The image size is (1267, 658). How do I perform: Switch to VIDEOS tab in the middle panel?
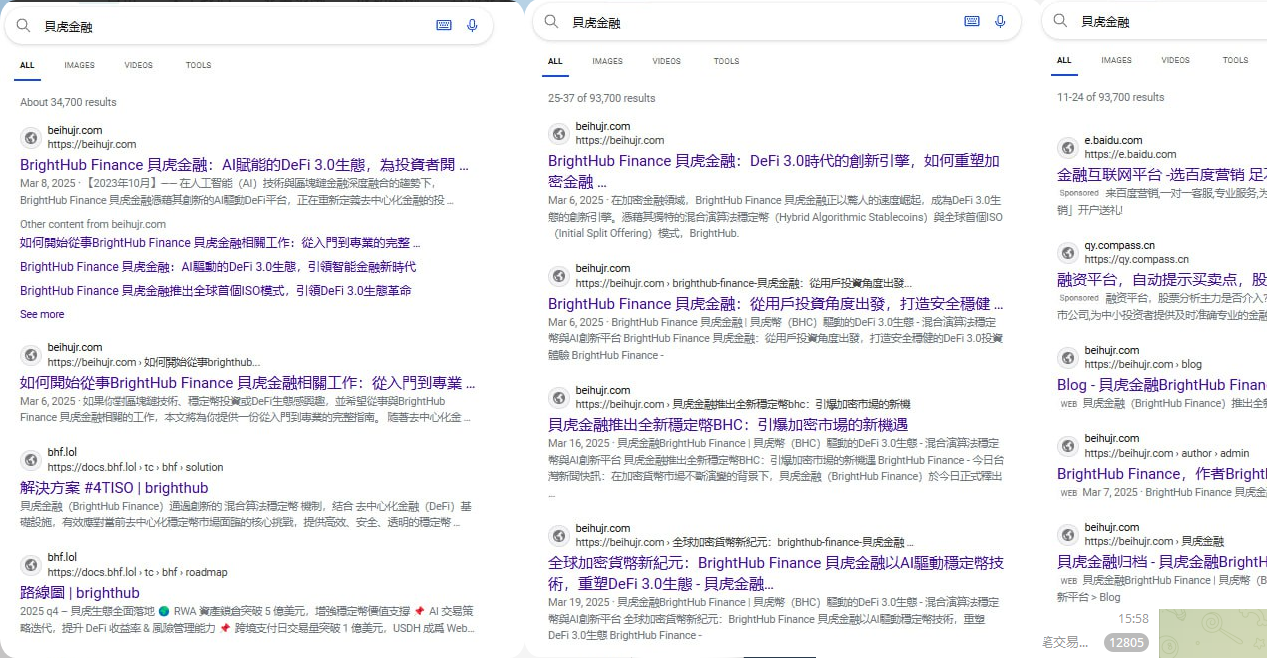tap(667, 62)
